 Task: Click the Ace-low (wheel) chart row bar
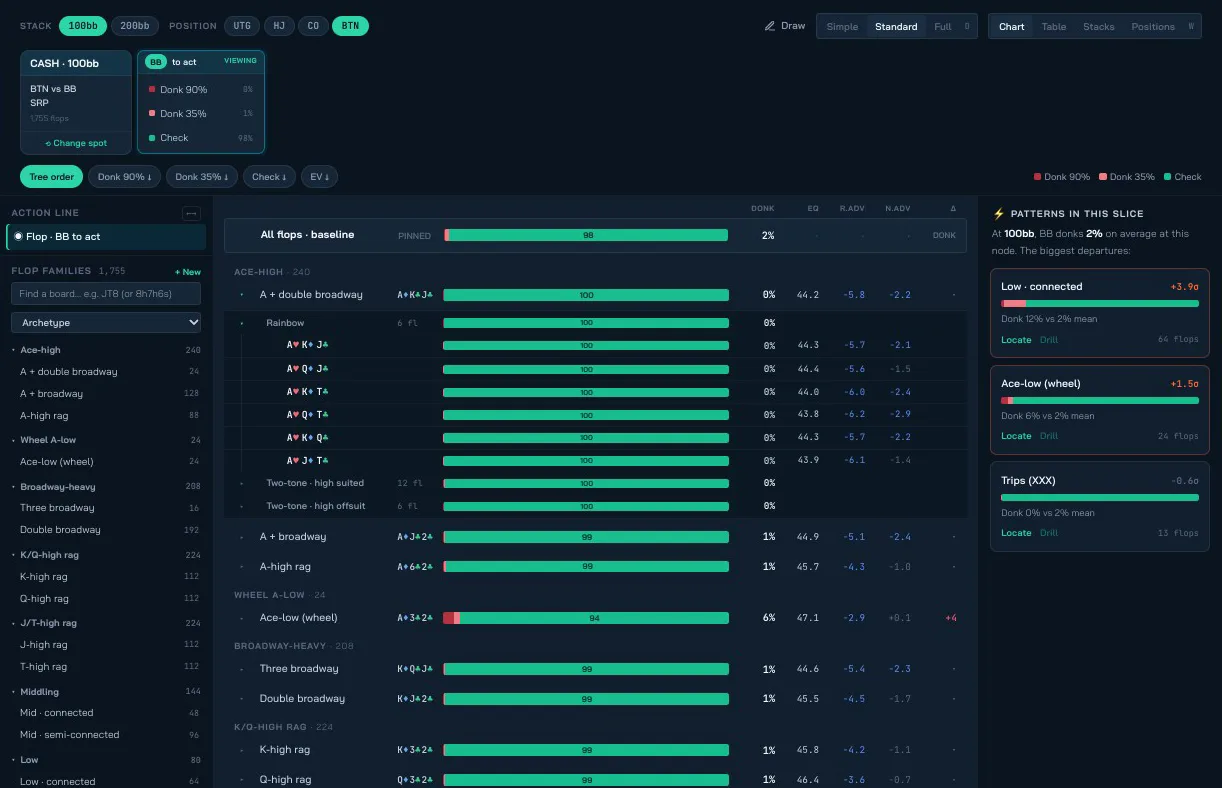pos(586,618)
